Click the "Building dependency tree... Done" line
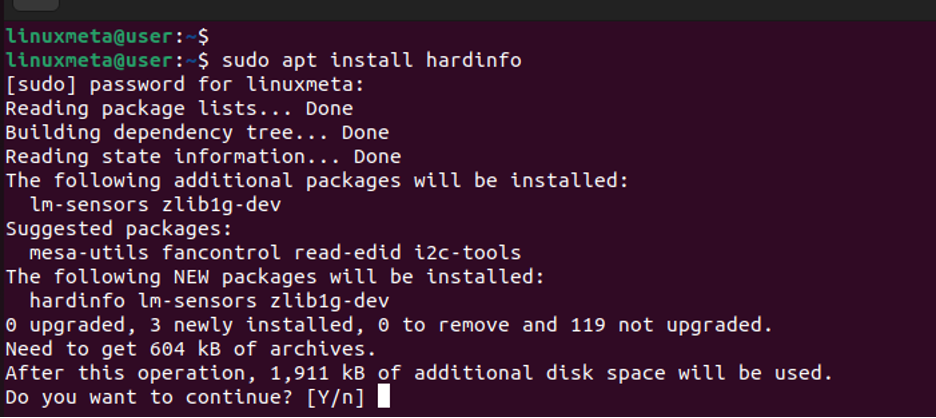The width and height of the screenshot is (936, 418). [197, 133]
